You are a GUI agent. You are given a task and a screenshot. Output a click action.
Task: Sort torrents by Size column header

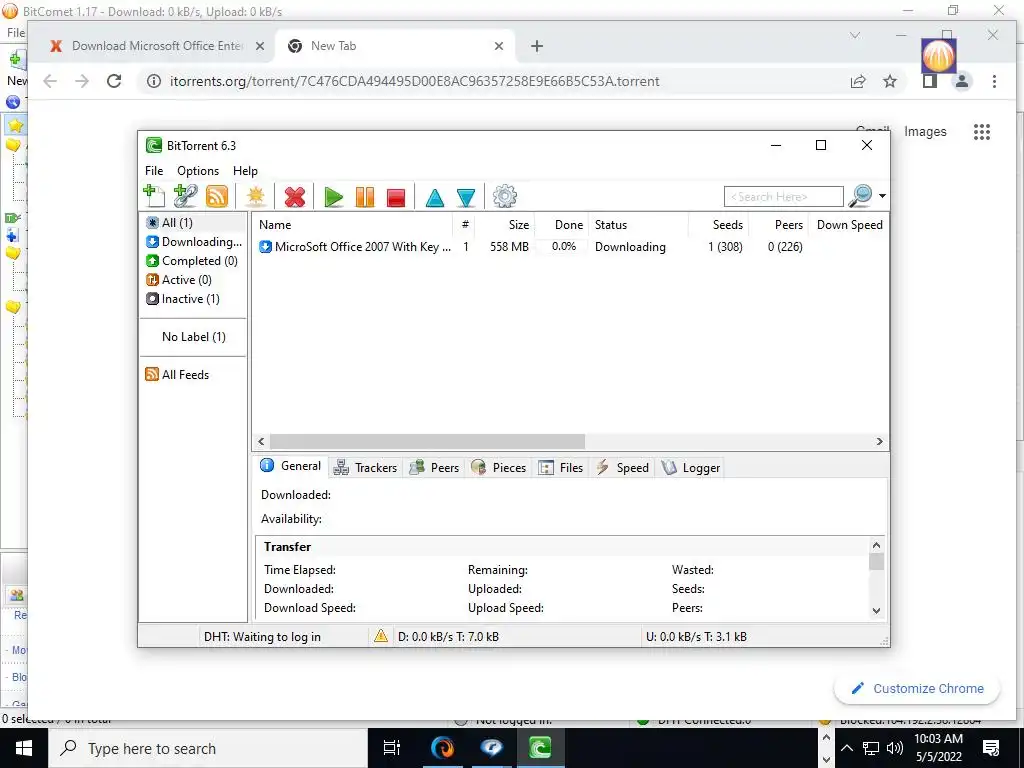point(504,225)
